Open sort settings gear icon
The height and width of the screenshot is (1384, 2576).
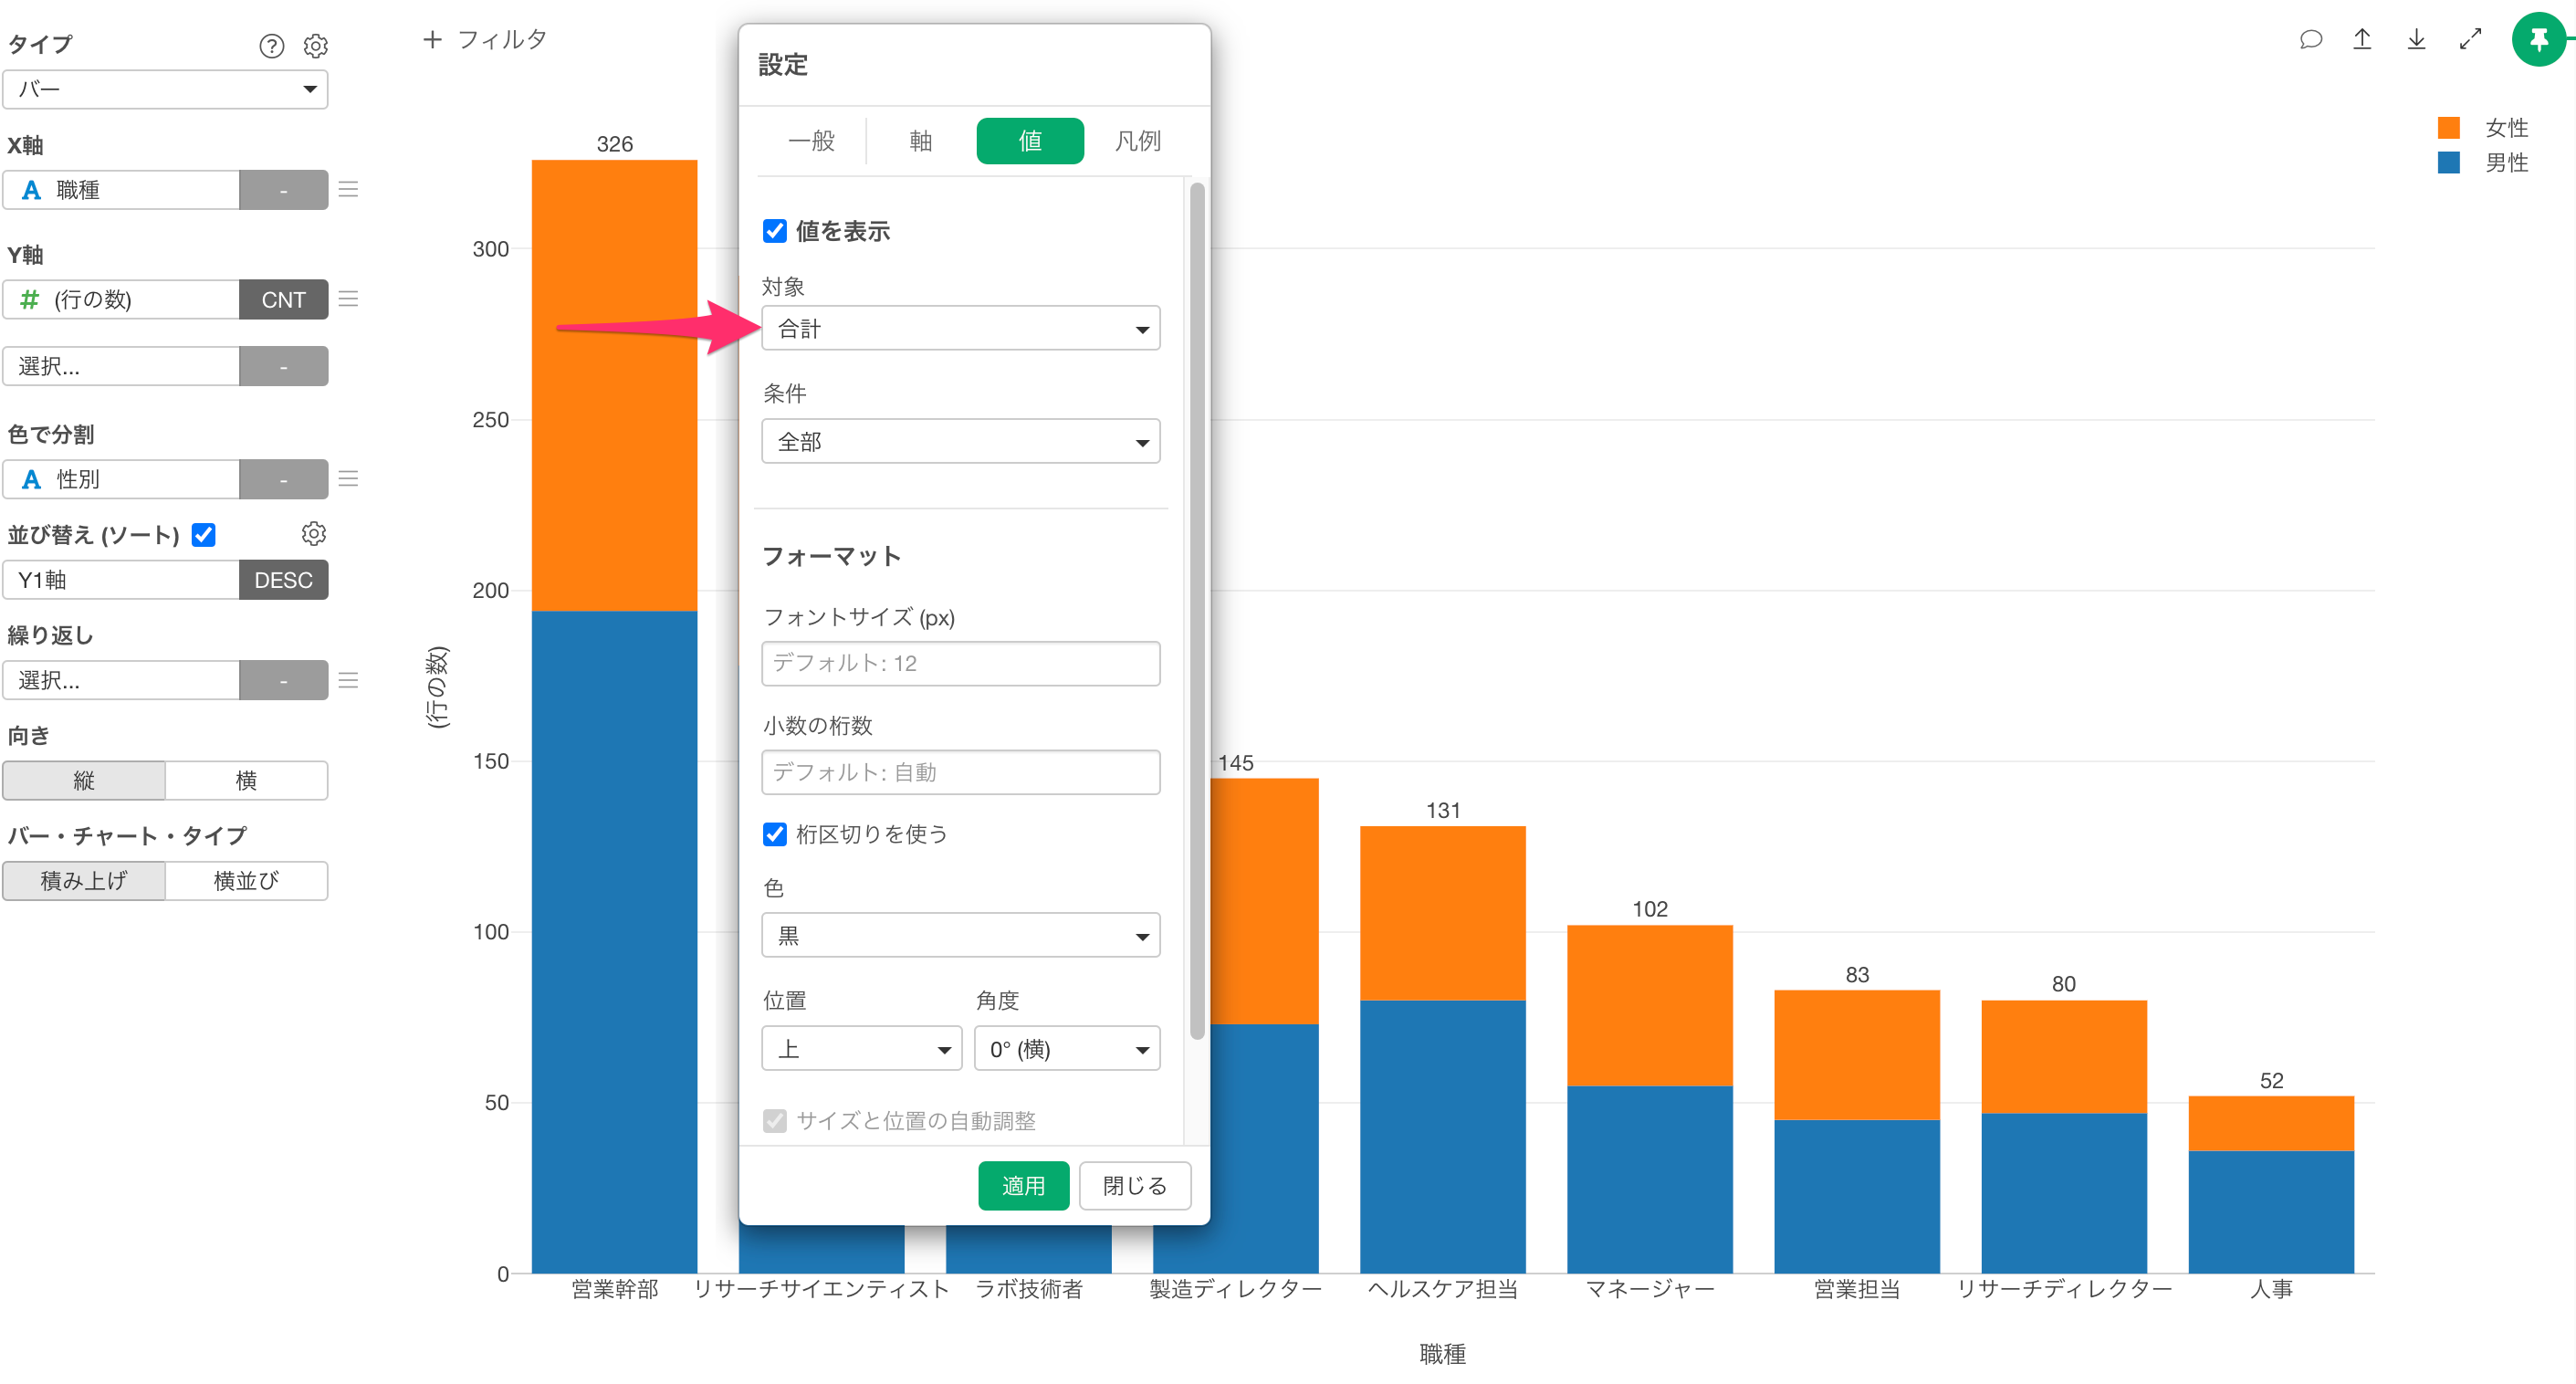point(314,534)
